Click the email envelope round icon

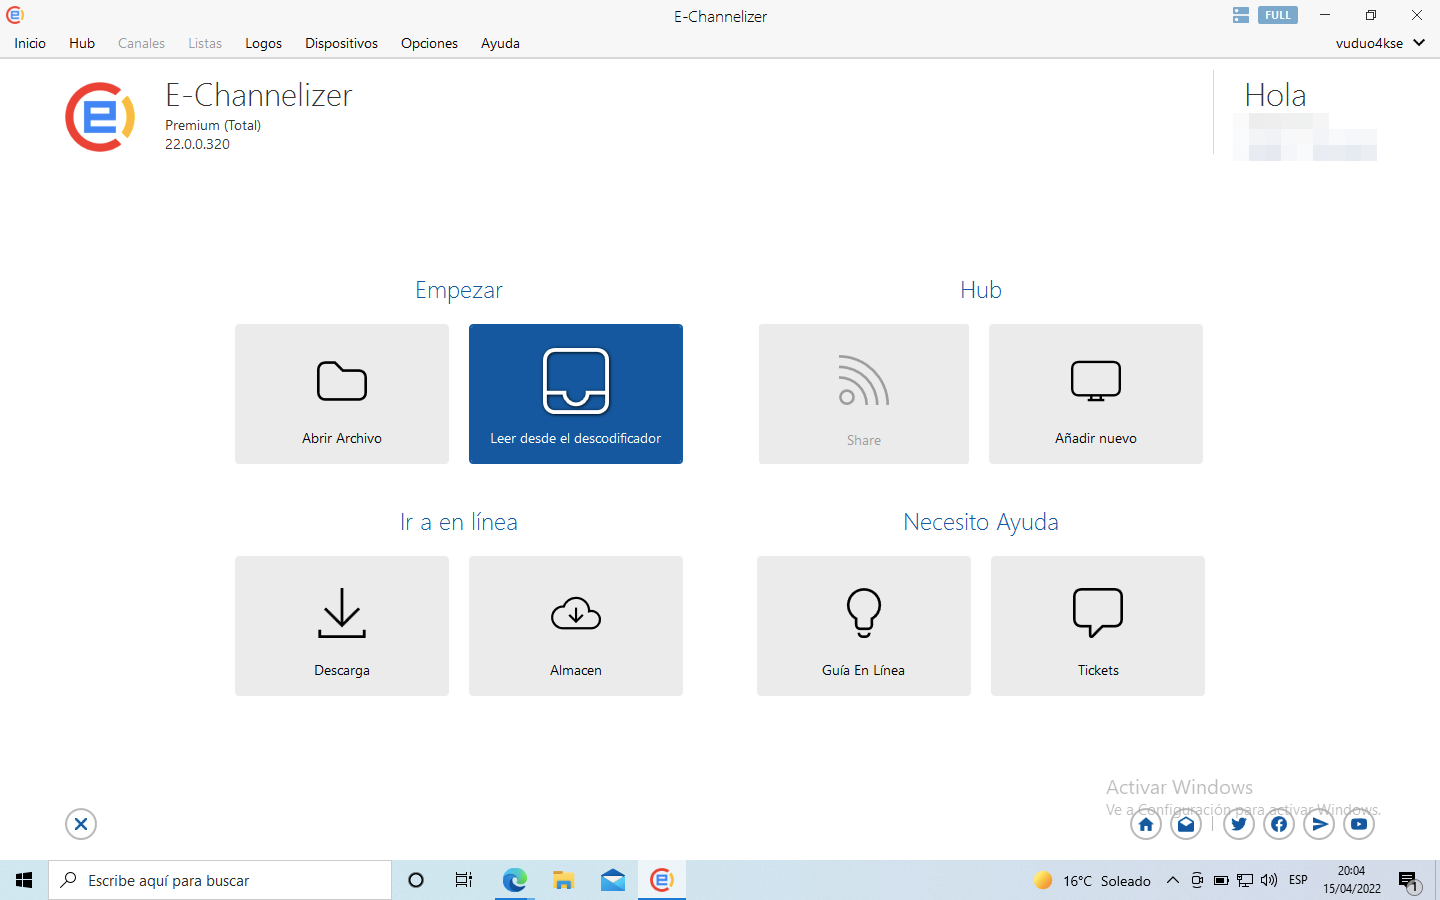pos(1186,825)
